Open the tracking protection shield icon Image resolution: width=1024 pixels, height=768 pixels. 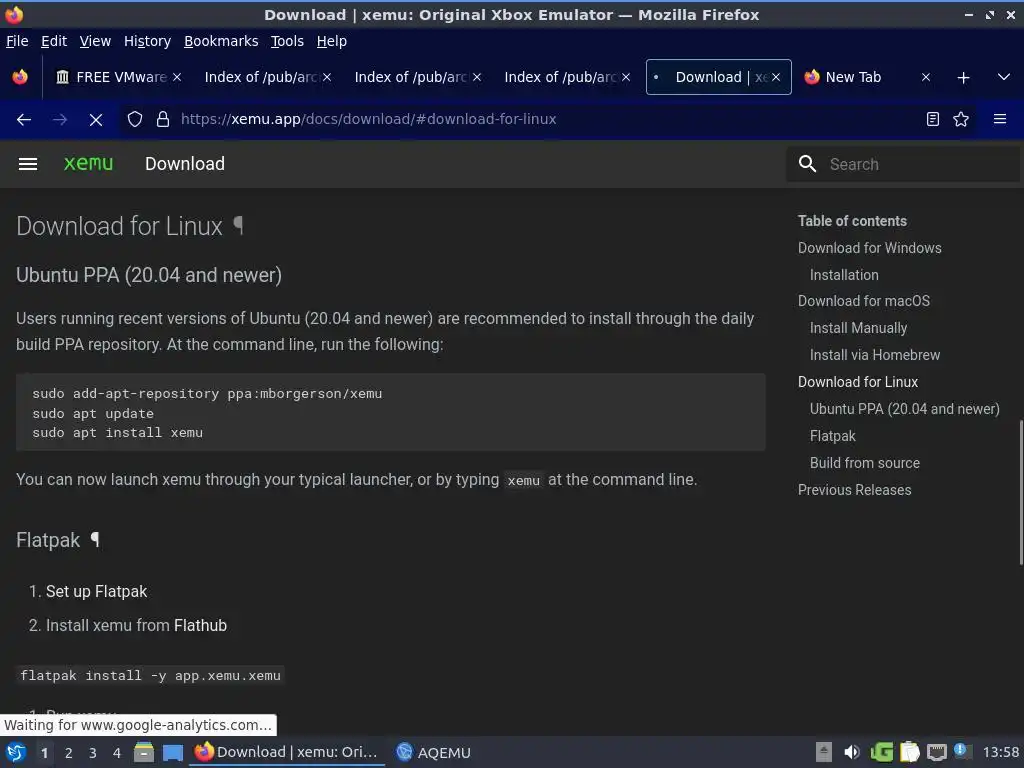click(135, 120)
